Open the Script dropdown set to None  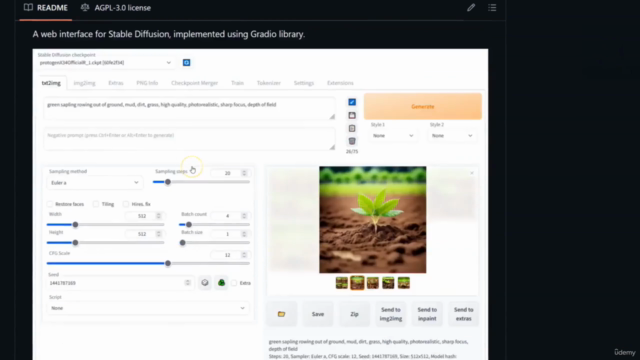[x=148, y=308]
